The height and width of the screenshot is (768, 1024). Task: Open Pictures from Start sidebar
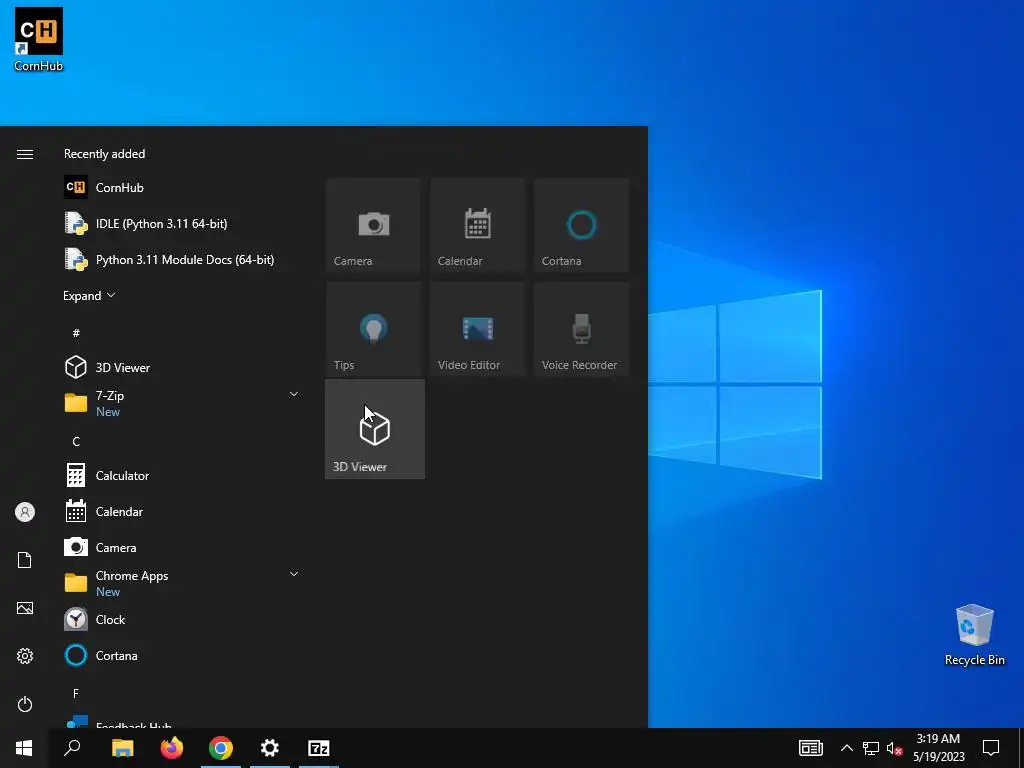point(25,608)
